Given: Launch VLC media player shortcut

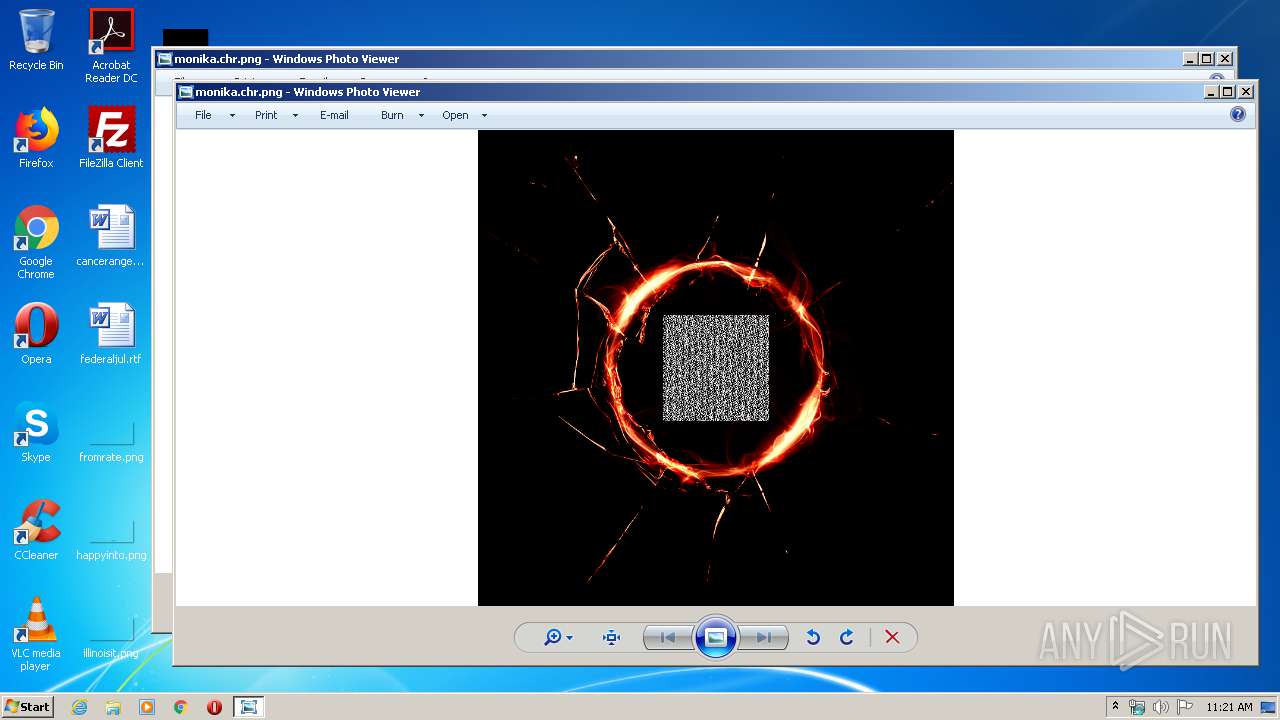Looking at the screenshot, I should point(36,634).
